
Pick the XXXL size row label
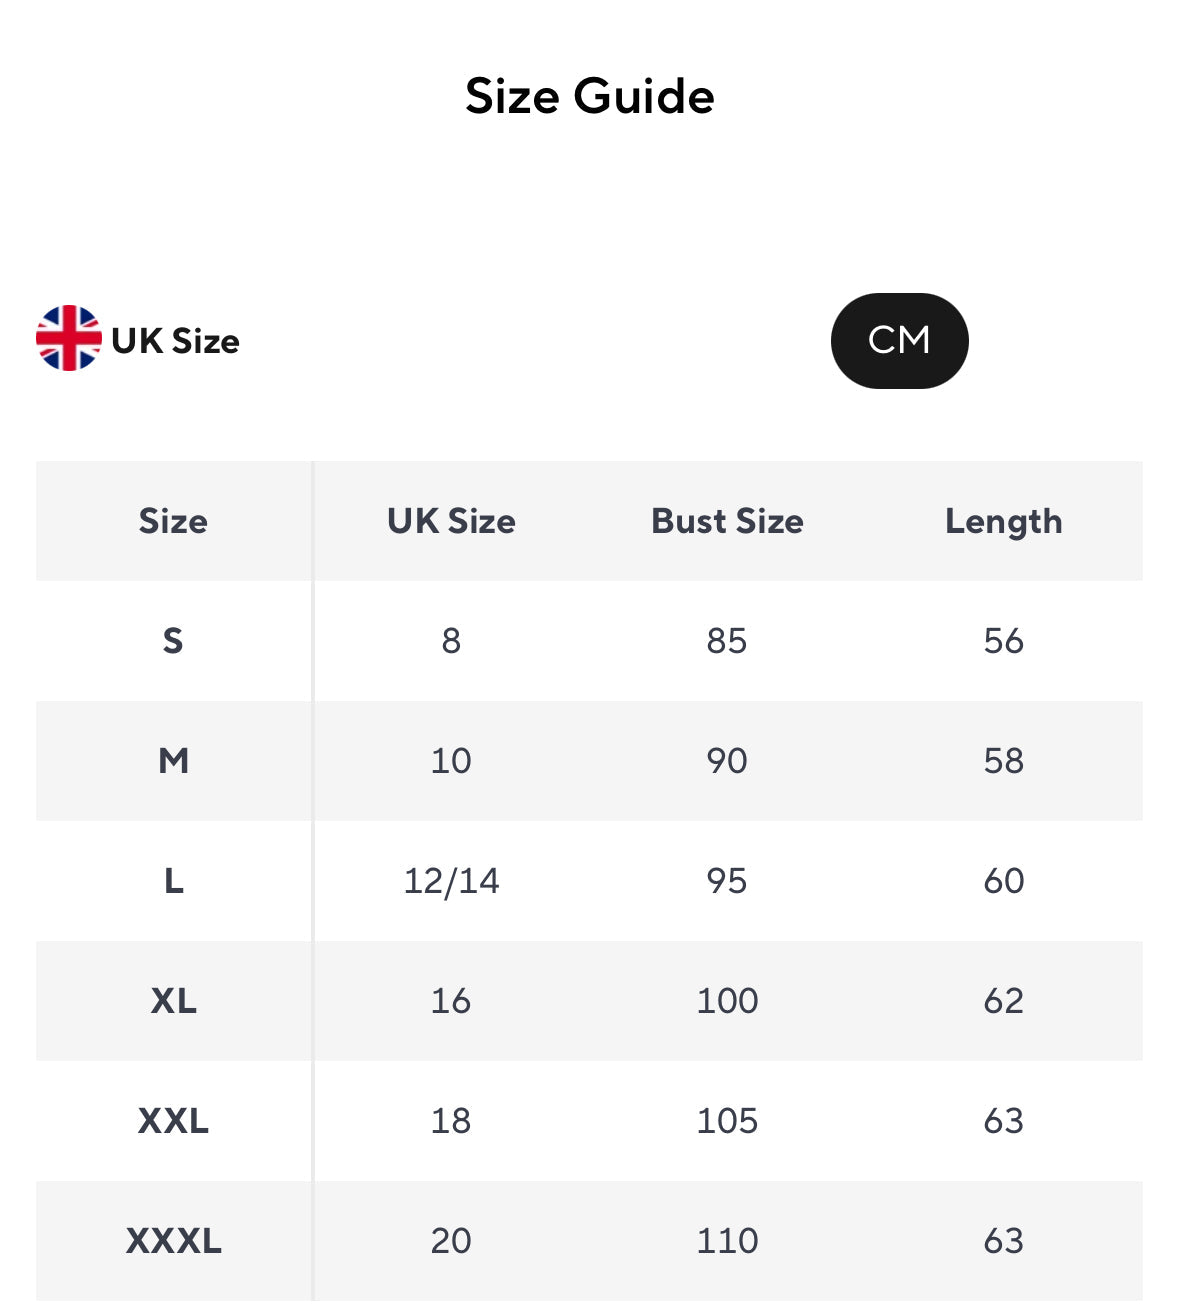pos(173,1241)
